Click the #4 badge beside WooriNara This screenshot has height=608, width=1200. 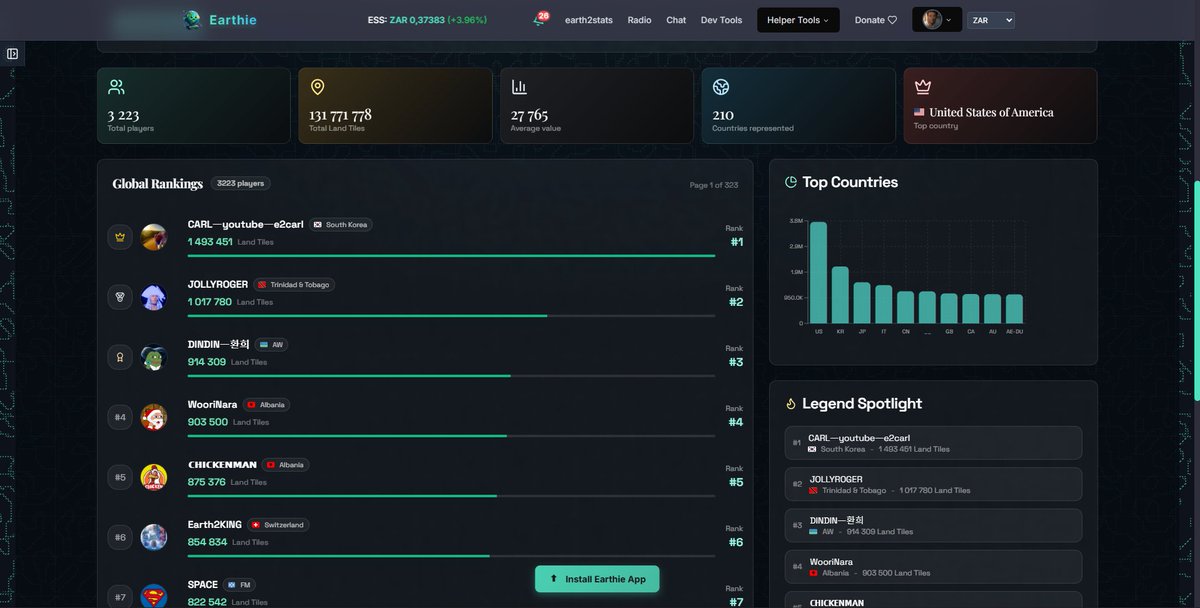click(x=120, y=417)
